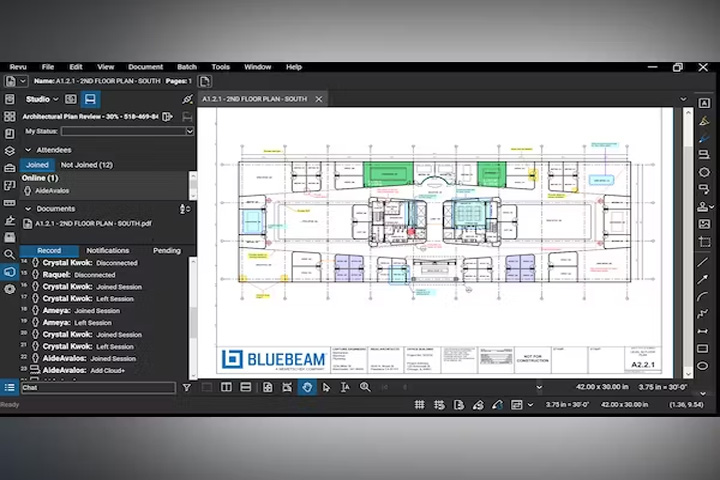This screenshot has width=720, height=480.
Task: Click the Studio connection plug icon
Action: coord(187,99)
